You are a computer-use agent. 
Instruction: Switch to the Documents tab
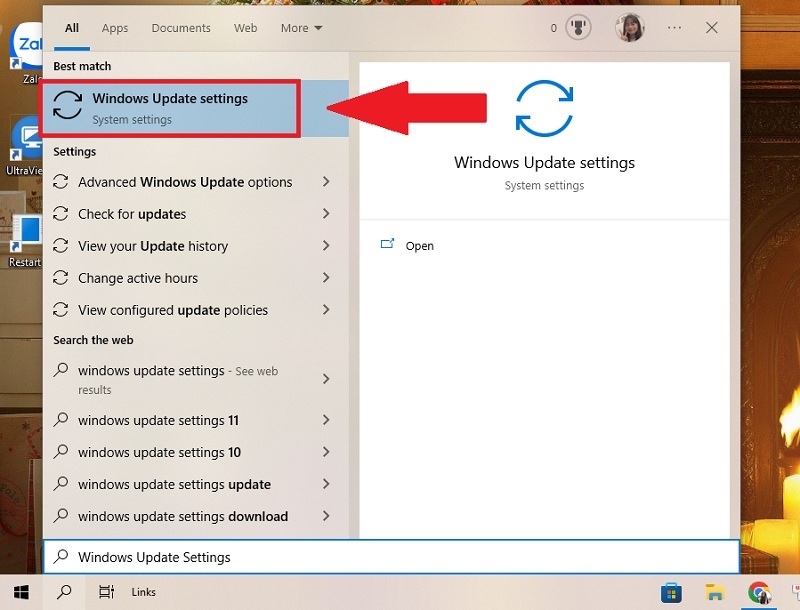[x=181, y=28]
